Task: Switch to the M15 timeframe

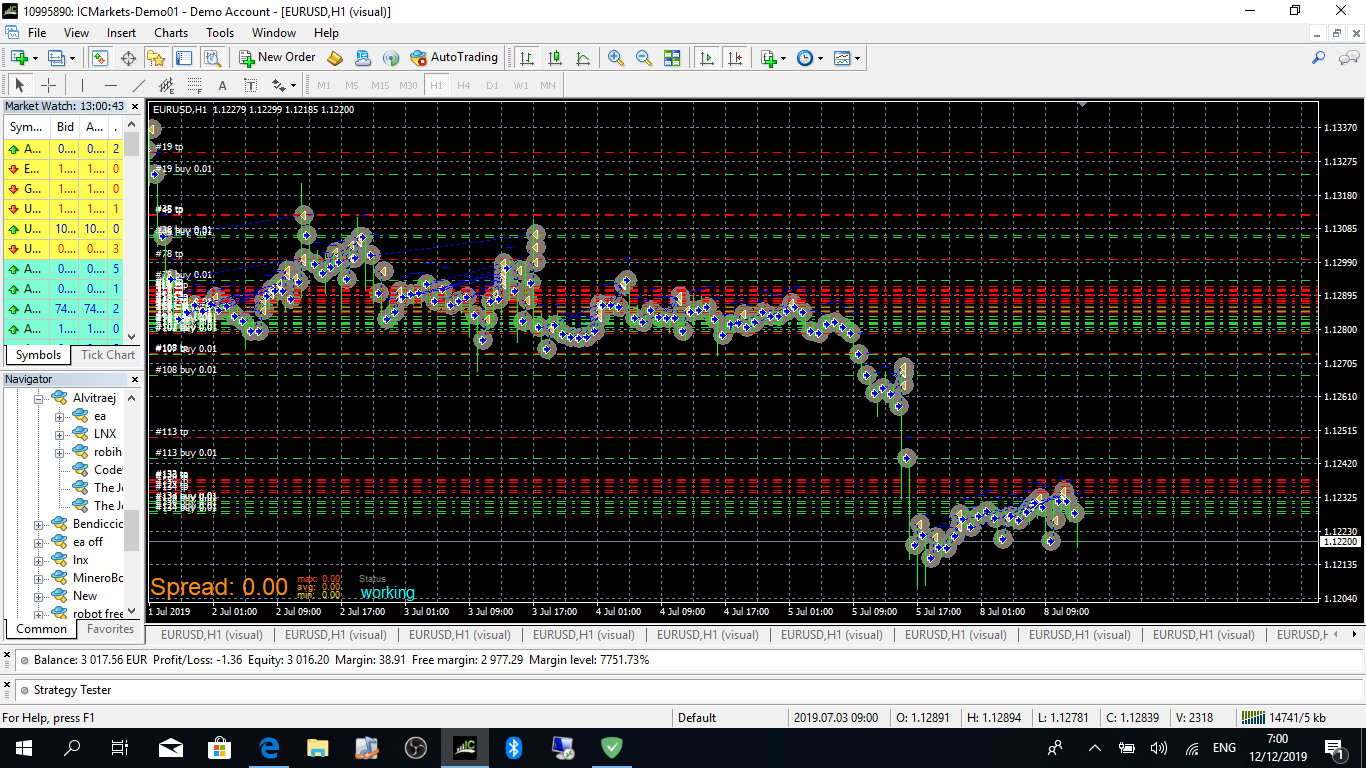Action: pyautogui.click(x=380, y=86)
